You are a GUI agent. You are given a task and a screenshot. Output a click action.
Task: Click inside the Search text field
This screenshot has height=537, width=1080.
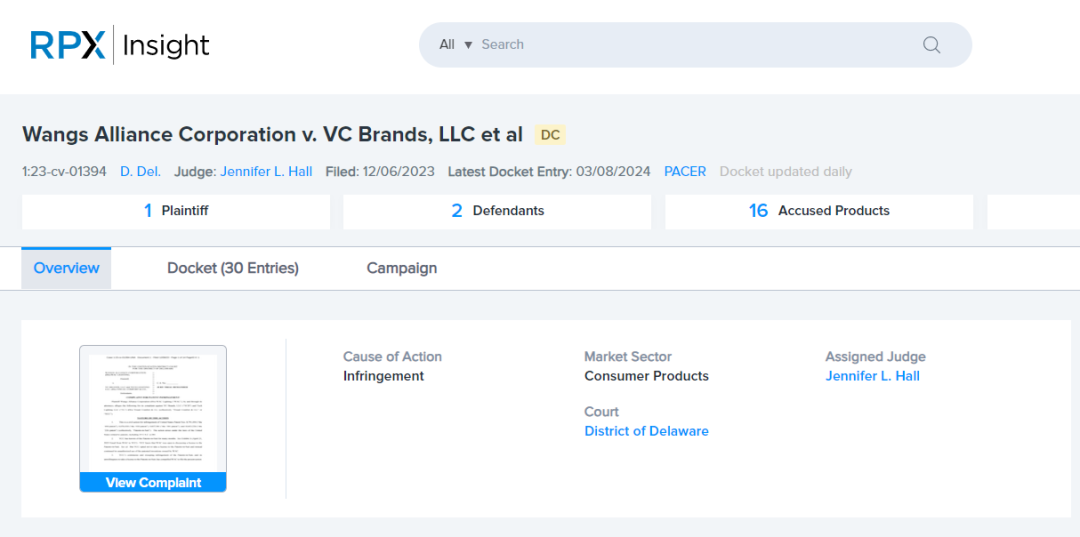point(696,45)
